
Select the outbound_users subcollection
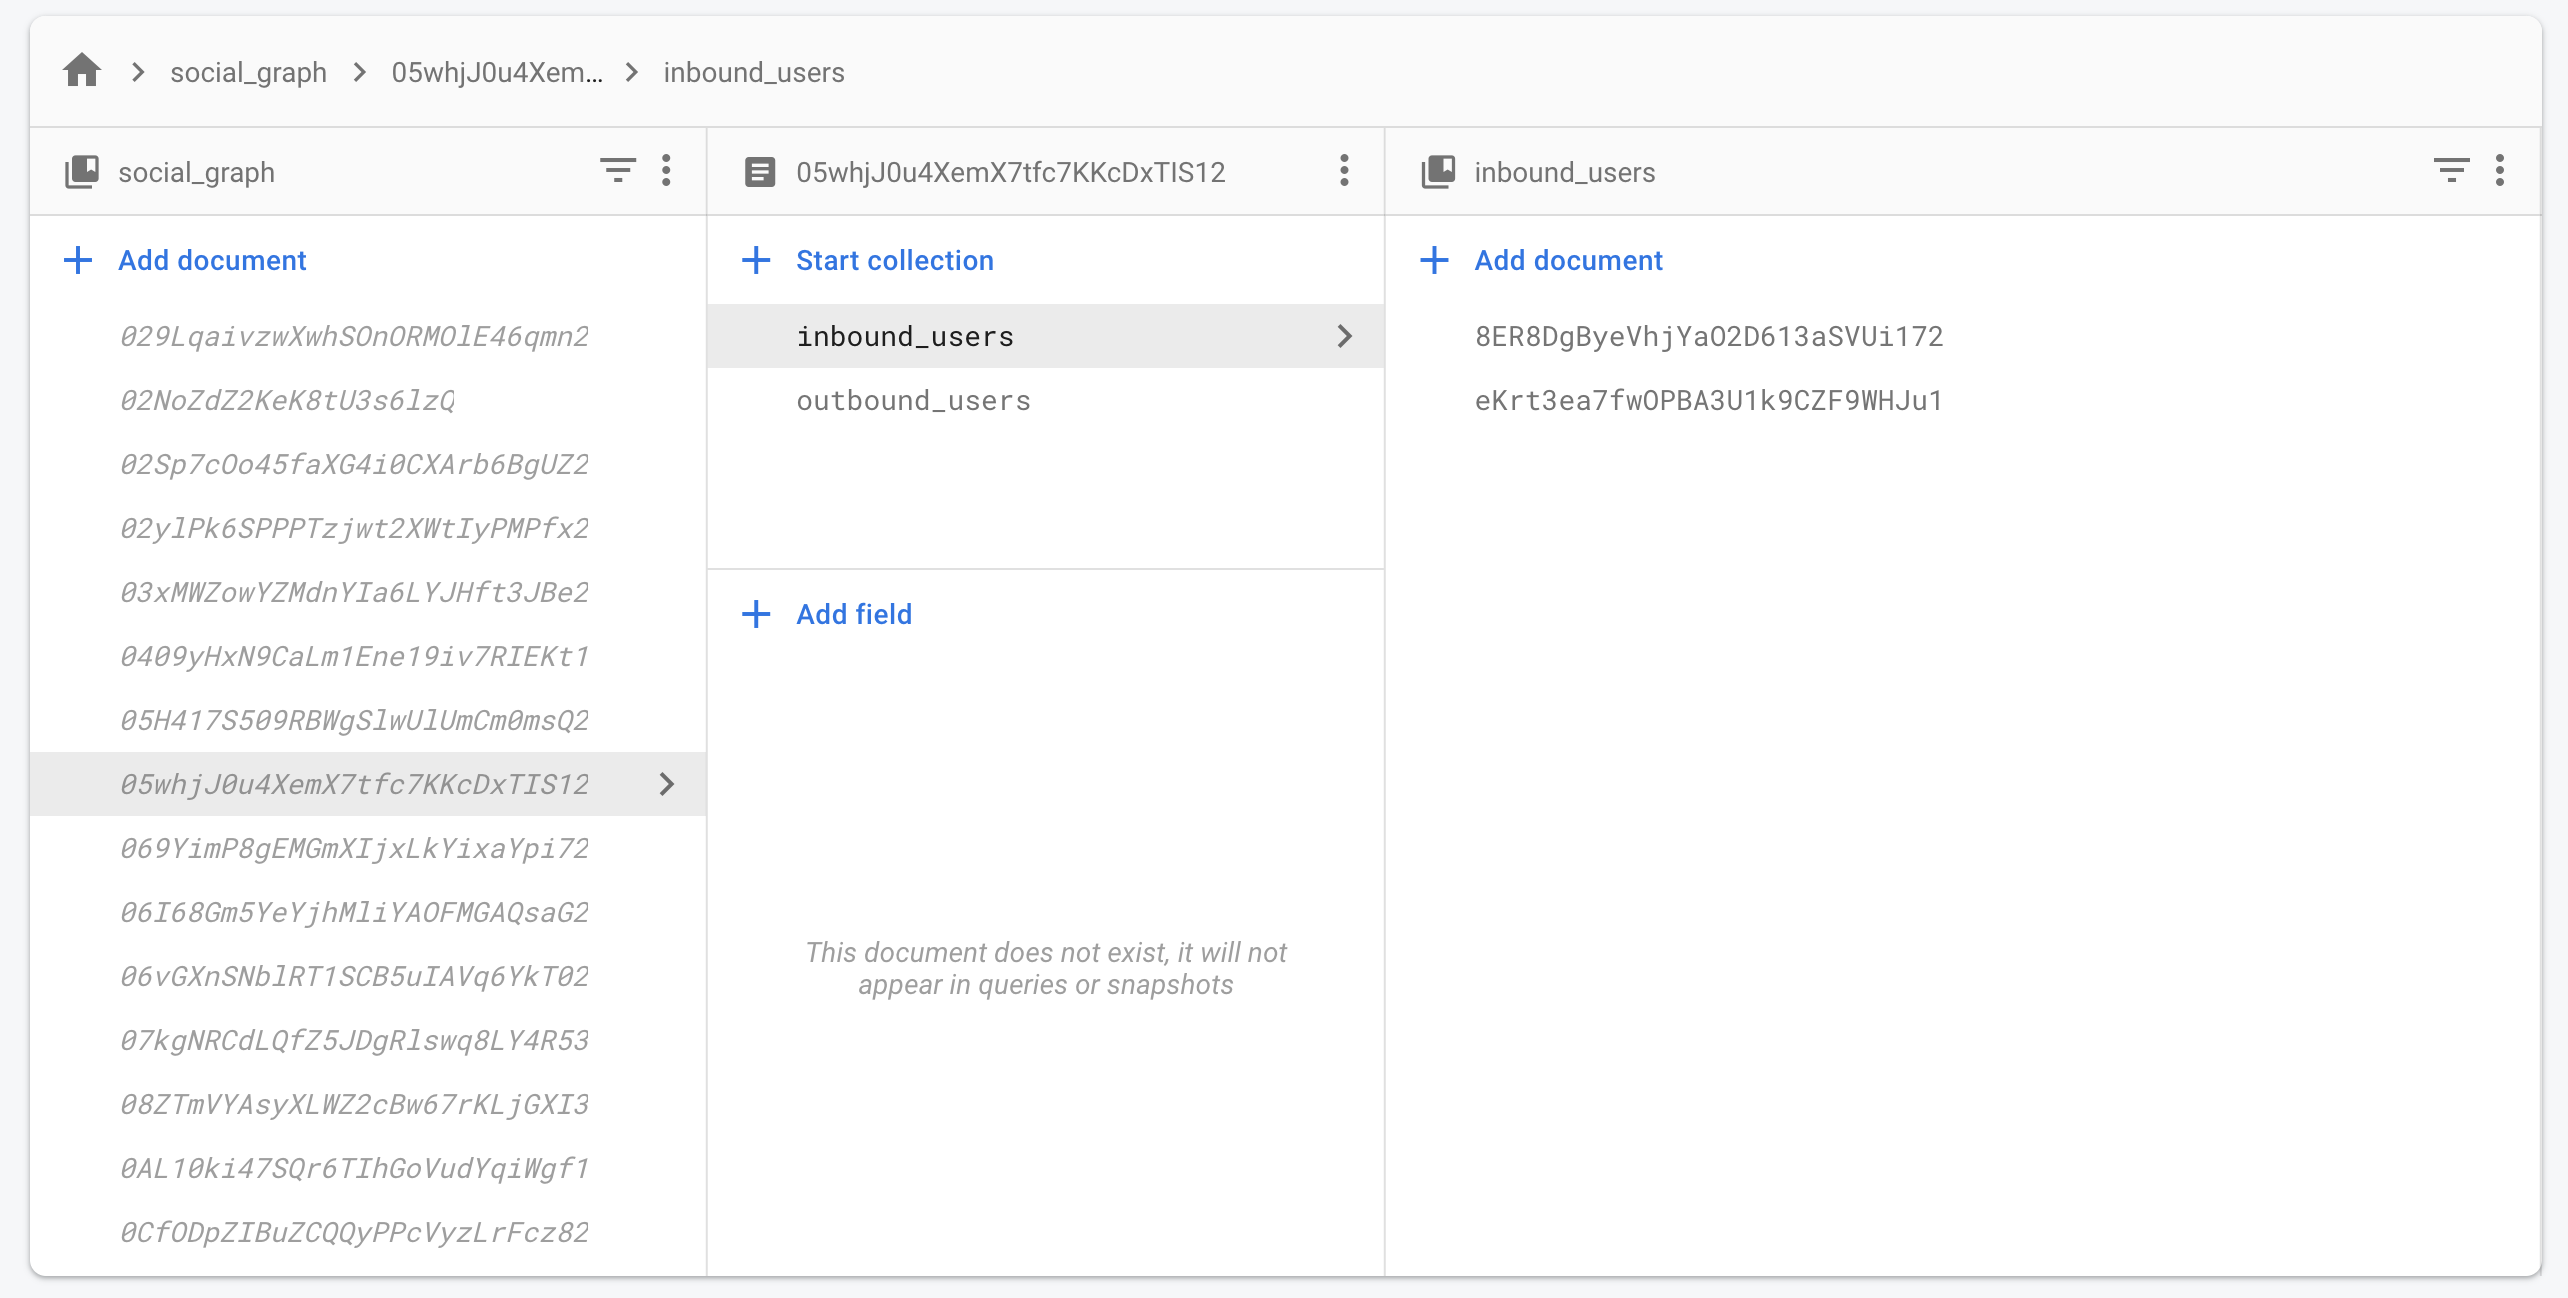[x=913, y=401]
